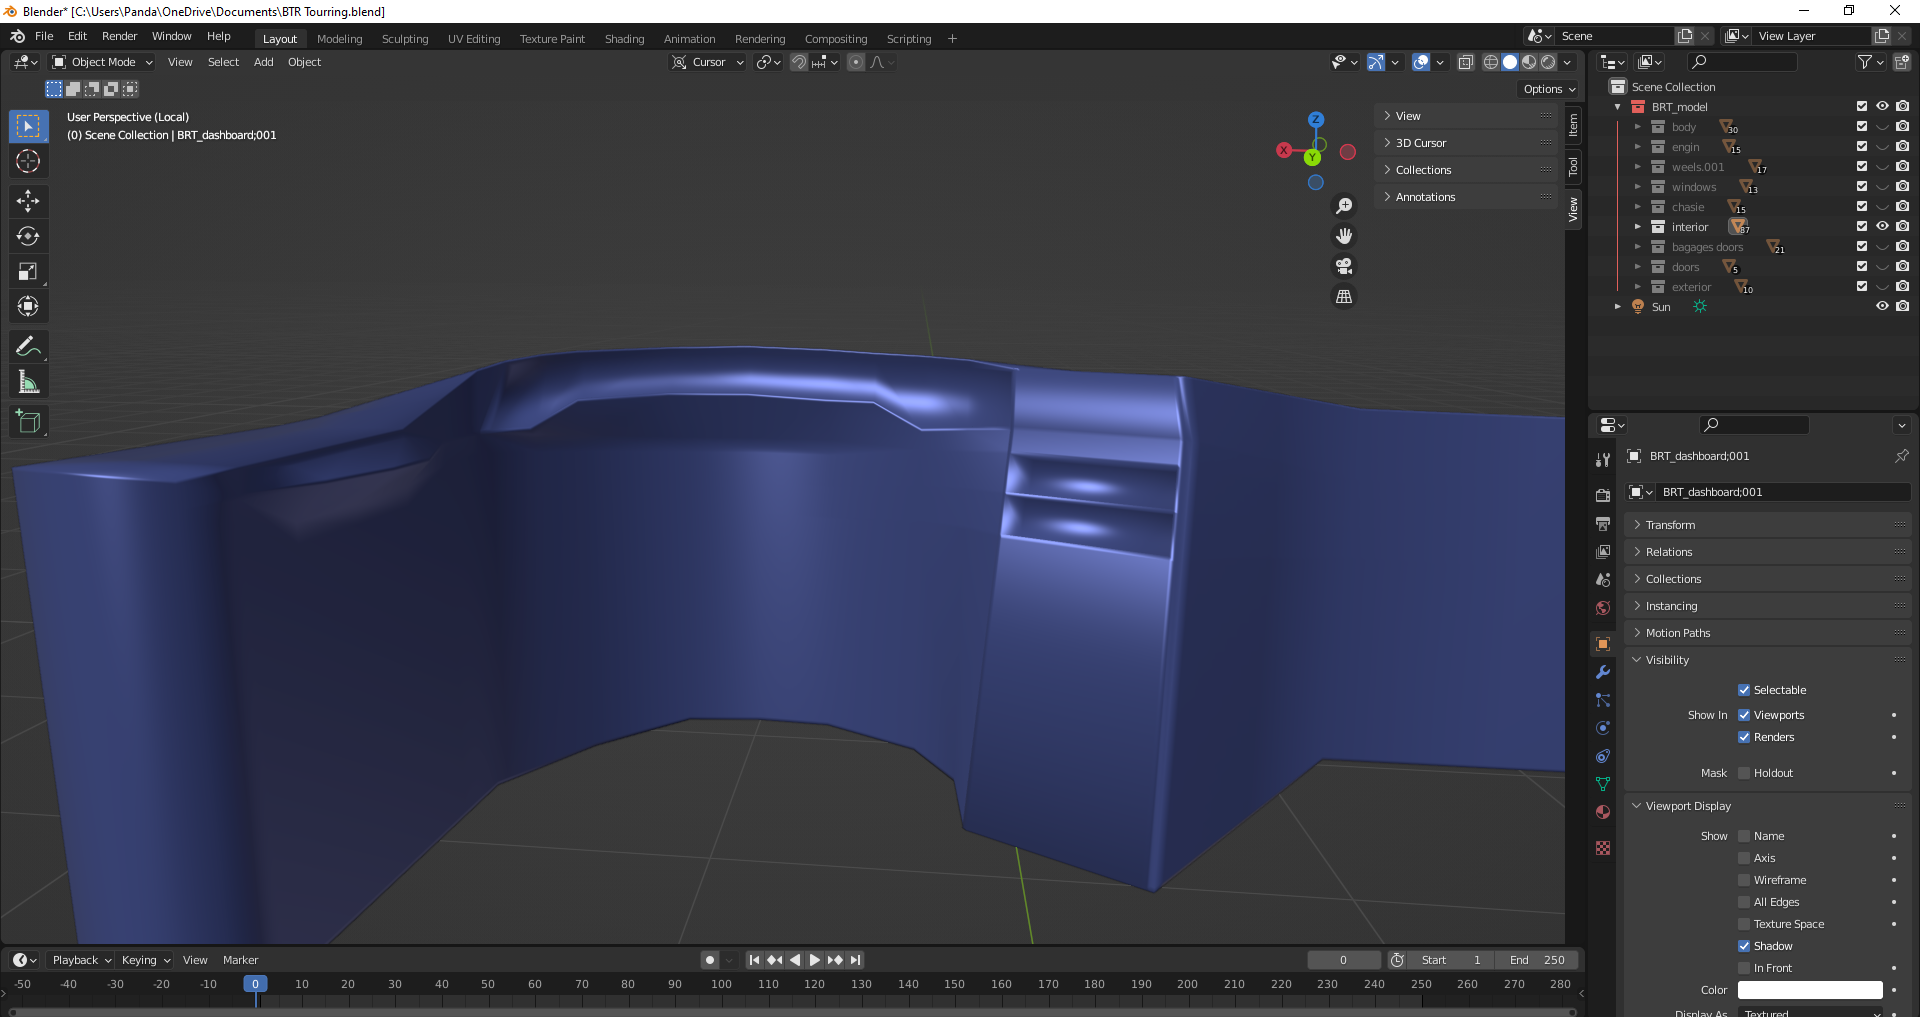Hide the interior collection with eye icon
The image size is (1920, 1017).
coord(1881,227)
